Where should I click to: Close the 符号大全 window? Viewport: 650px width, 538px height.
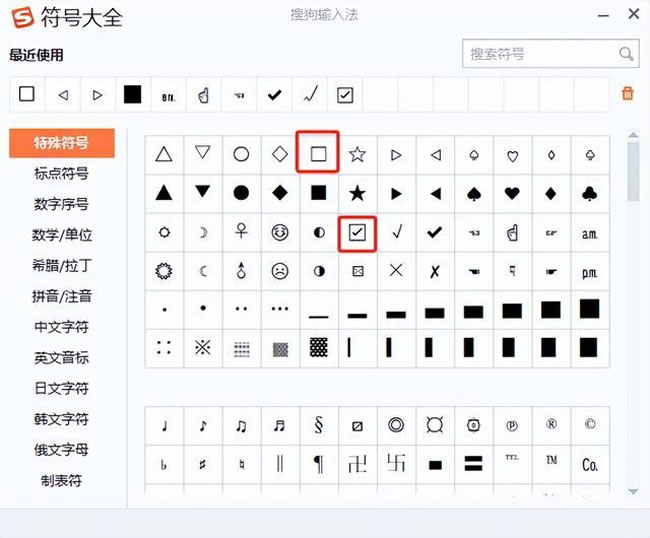pos(633,14)
